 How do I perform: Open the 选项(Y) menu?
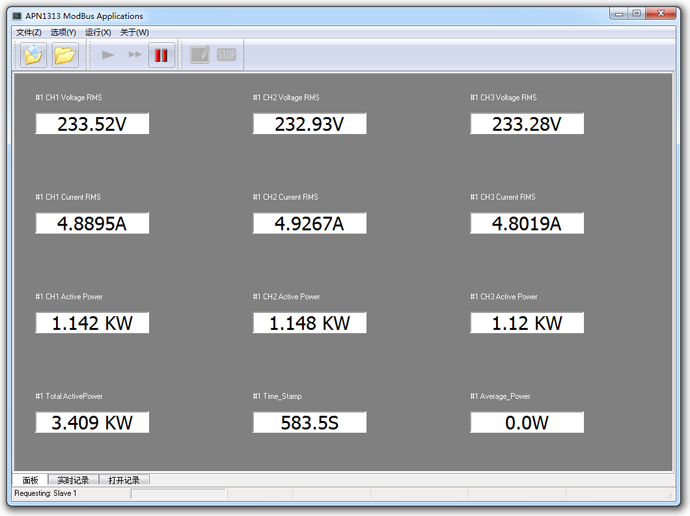click(x=63, y=32)
